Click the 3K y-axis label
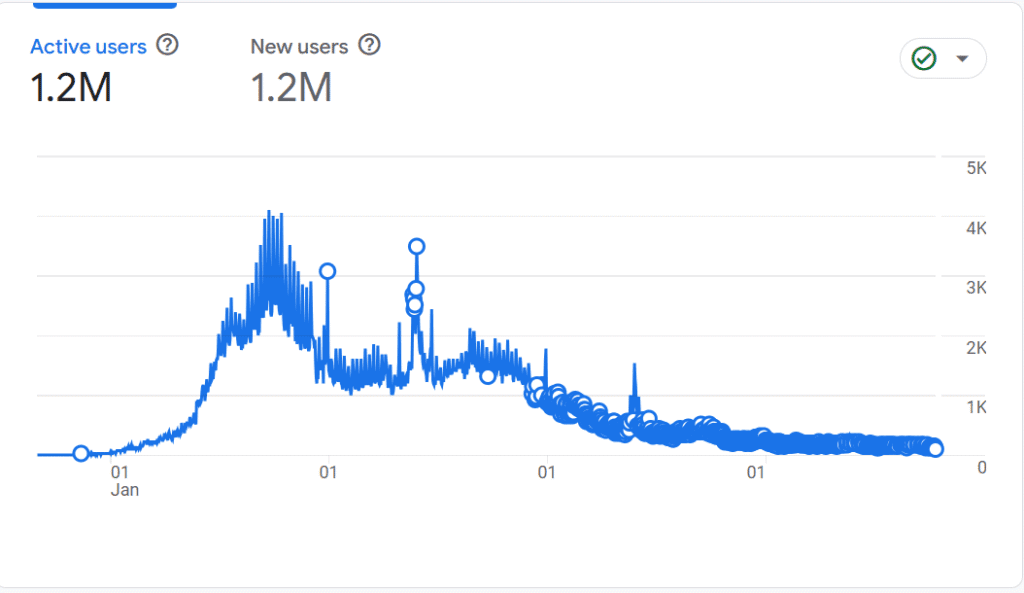Viewport: 1024px width, 593px height. pos(976,288)
